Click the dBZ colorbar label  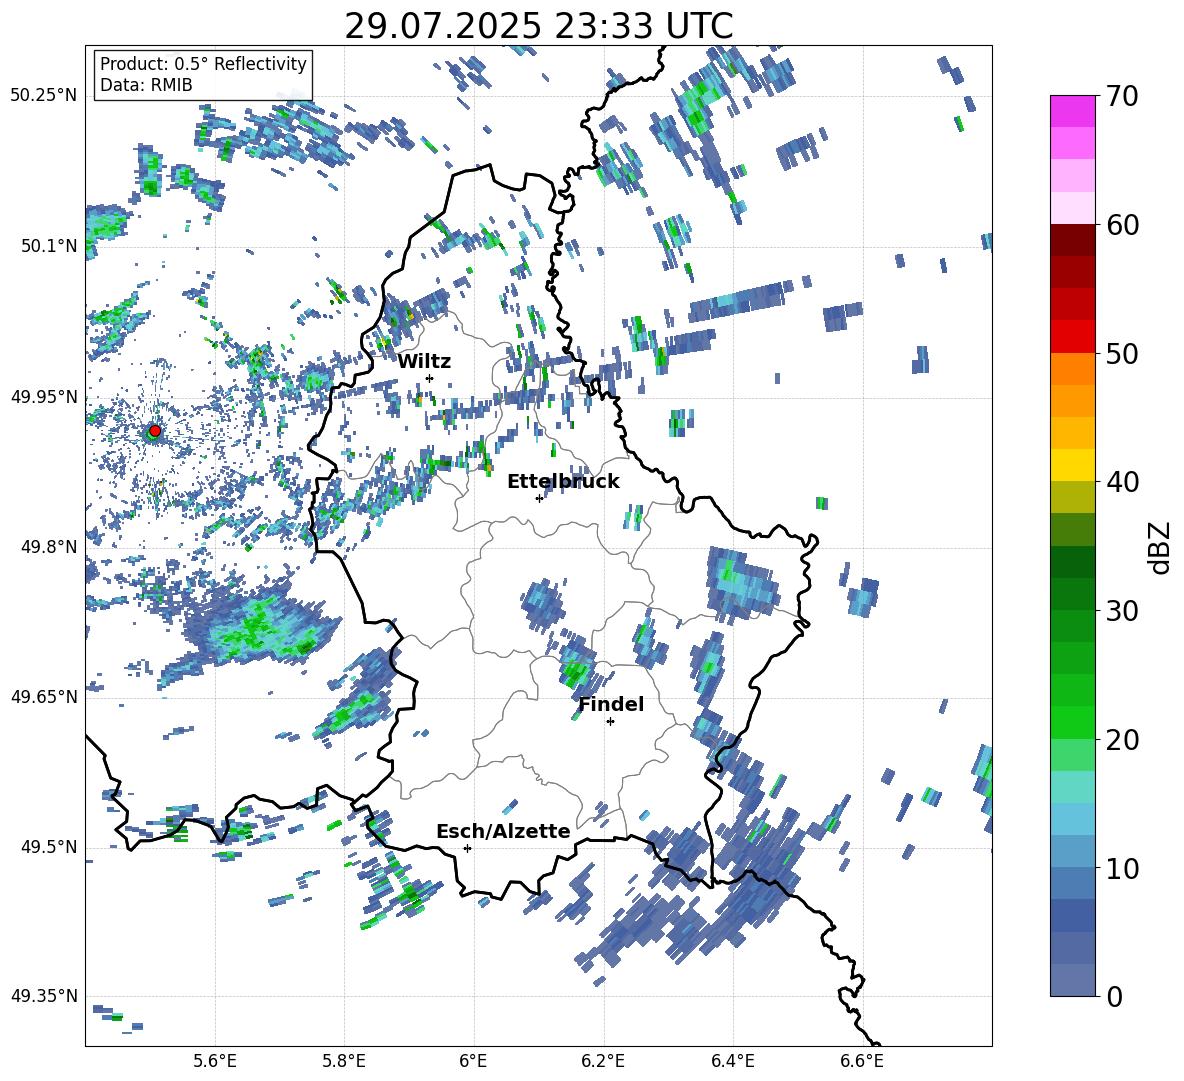click(x=1159, y=548)
